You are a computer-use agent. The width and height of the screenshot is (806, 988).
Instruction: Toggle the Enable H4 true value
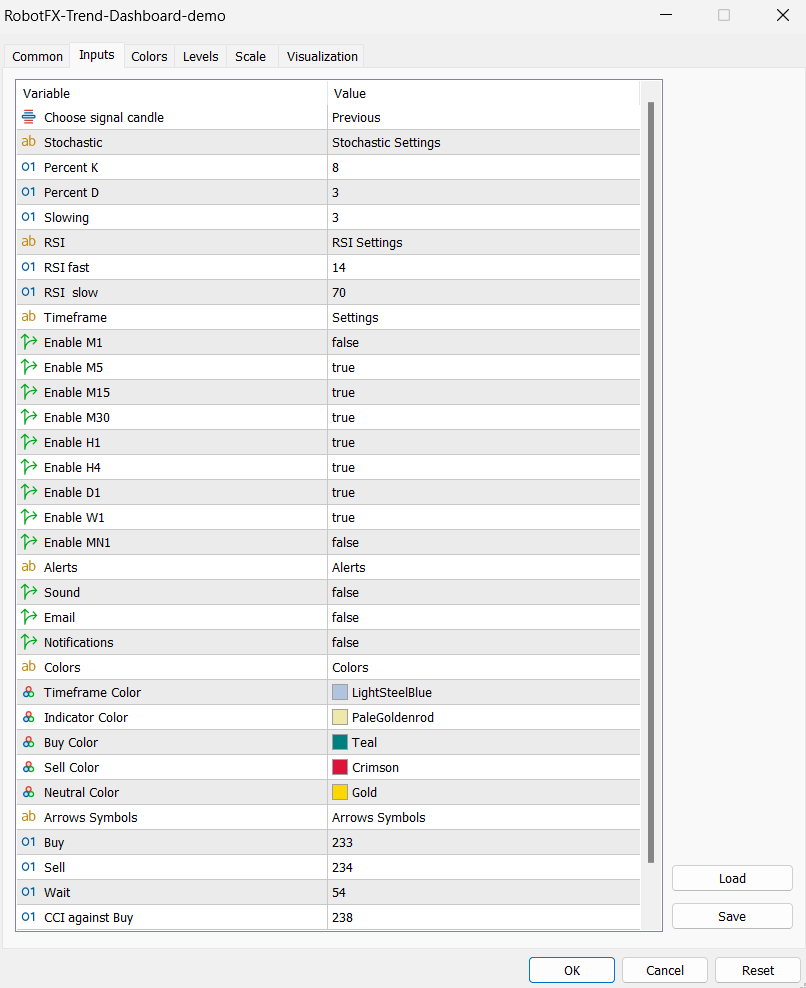tap(483, 468)
